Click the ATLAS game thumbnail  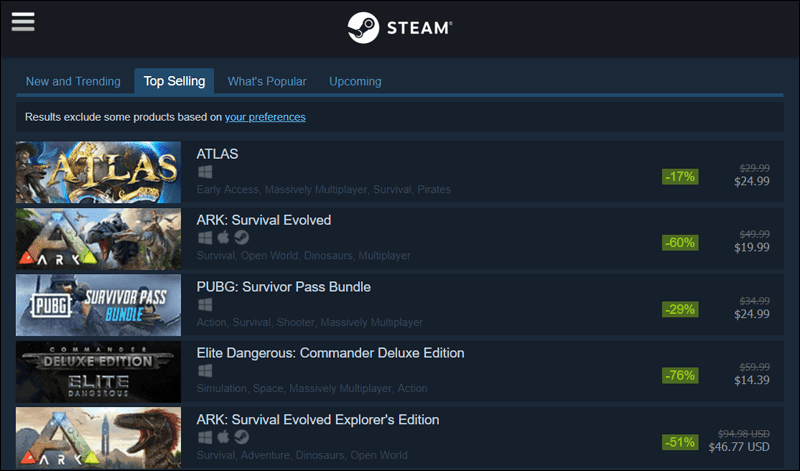98,172
